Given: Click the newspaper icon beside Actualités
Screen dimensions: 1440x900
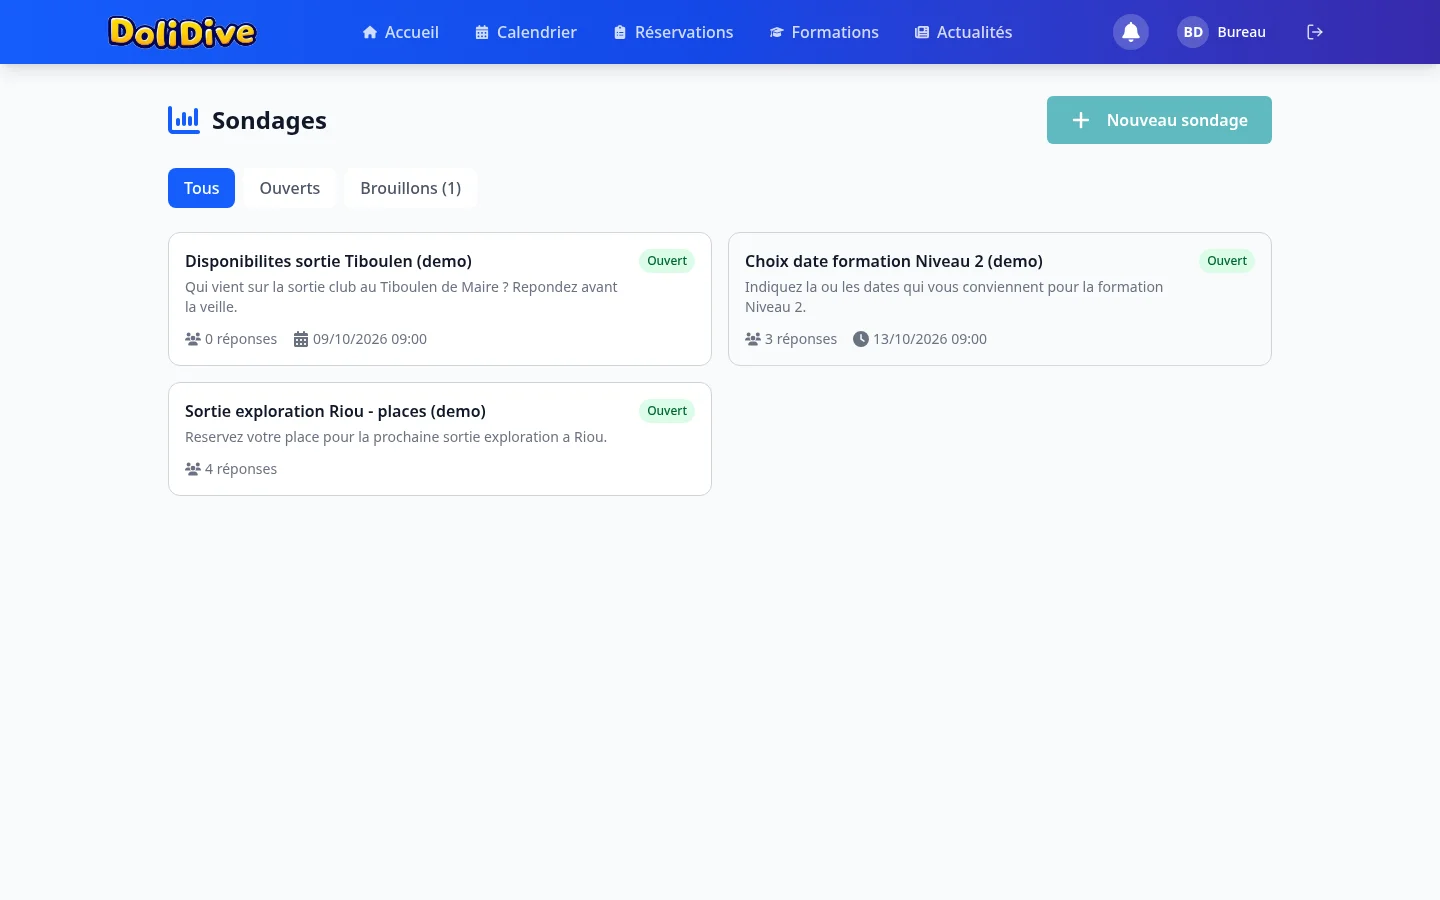Looking at the screenshot, I should coord(922,32).
